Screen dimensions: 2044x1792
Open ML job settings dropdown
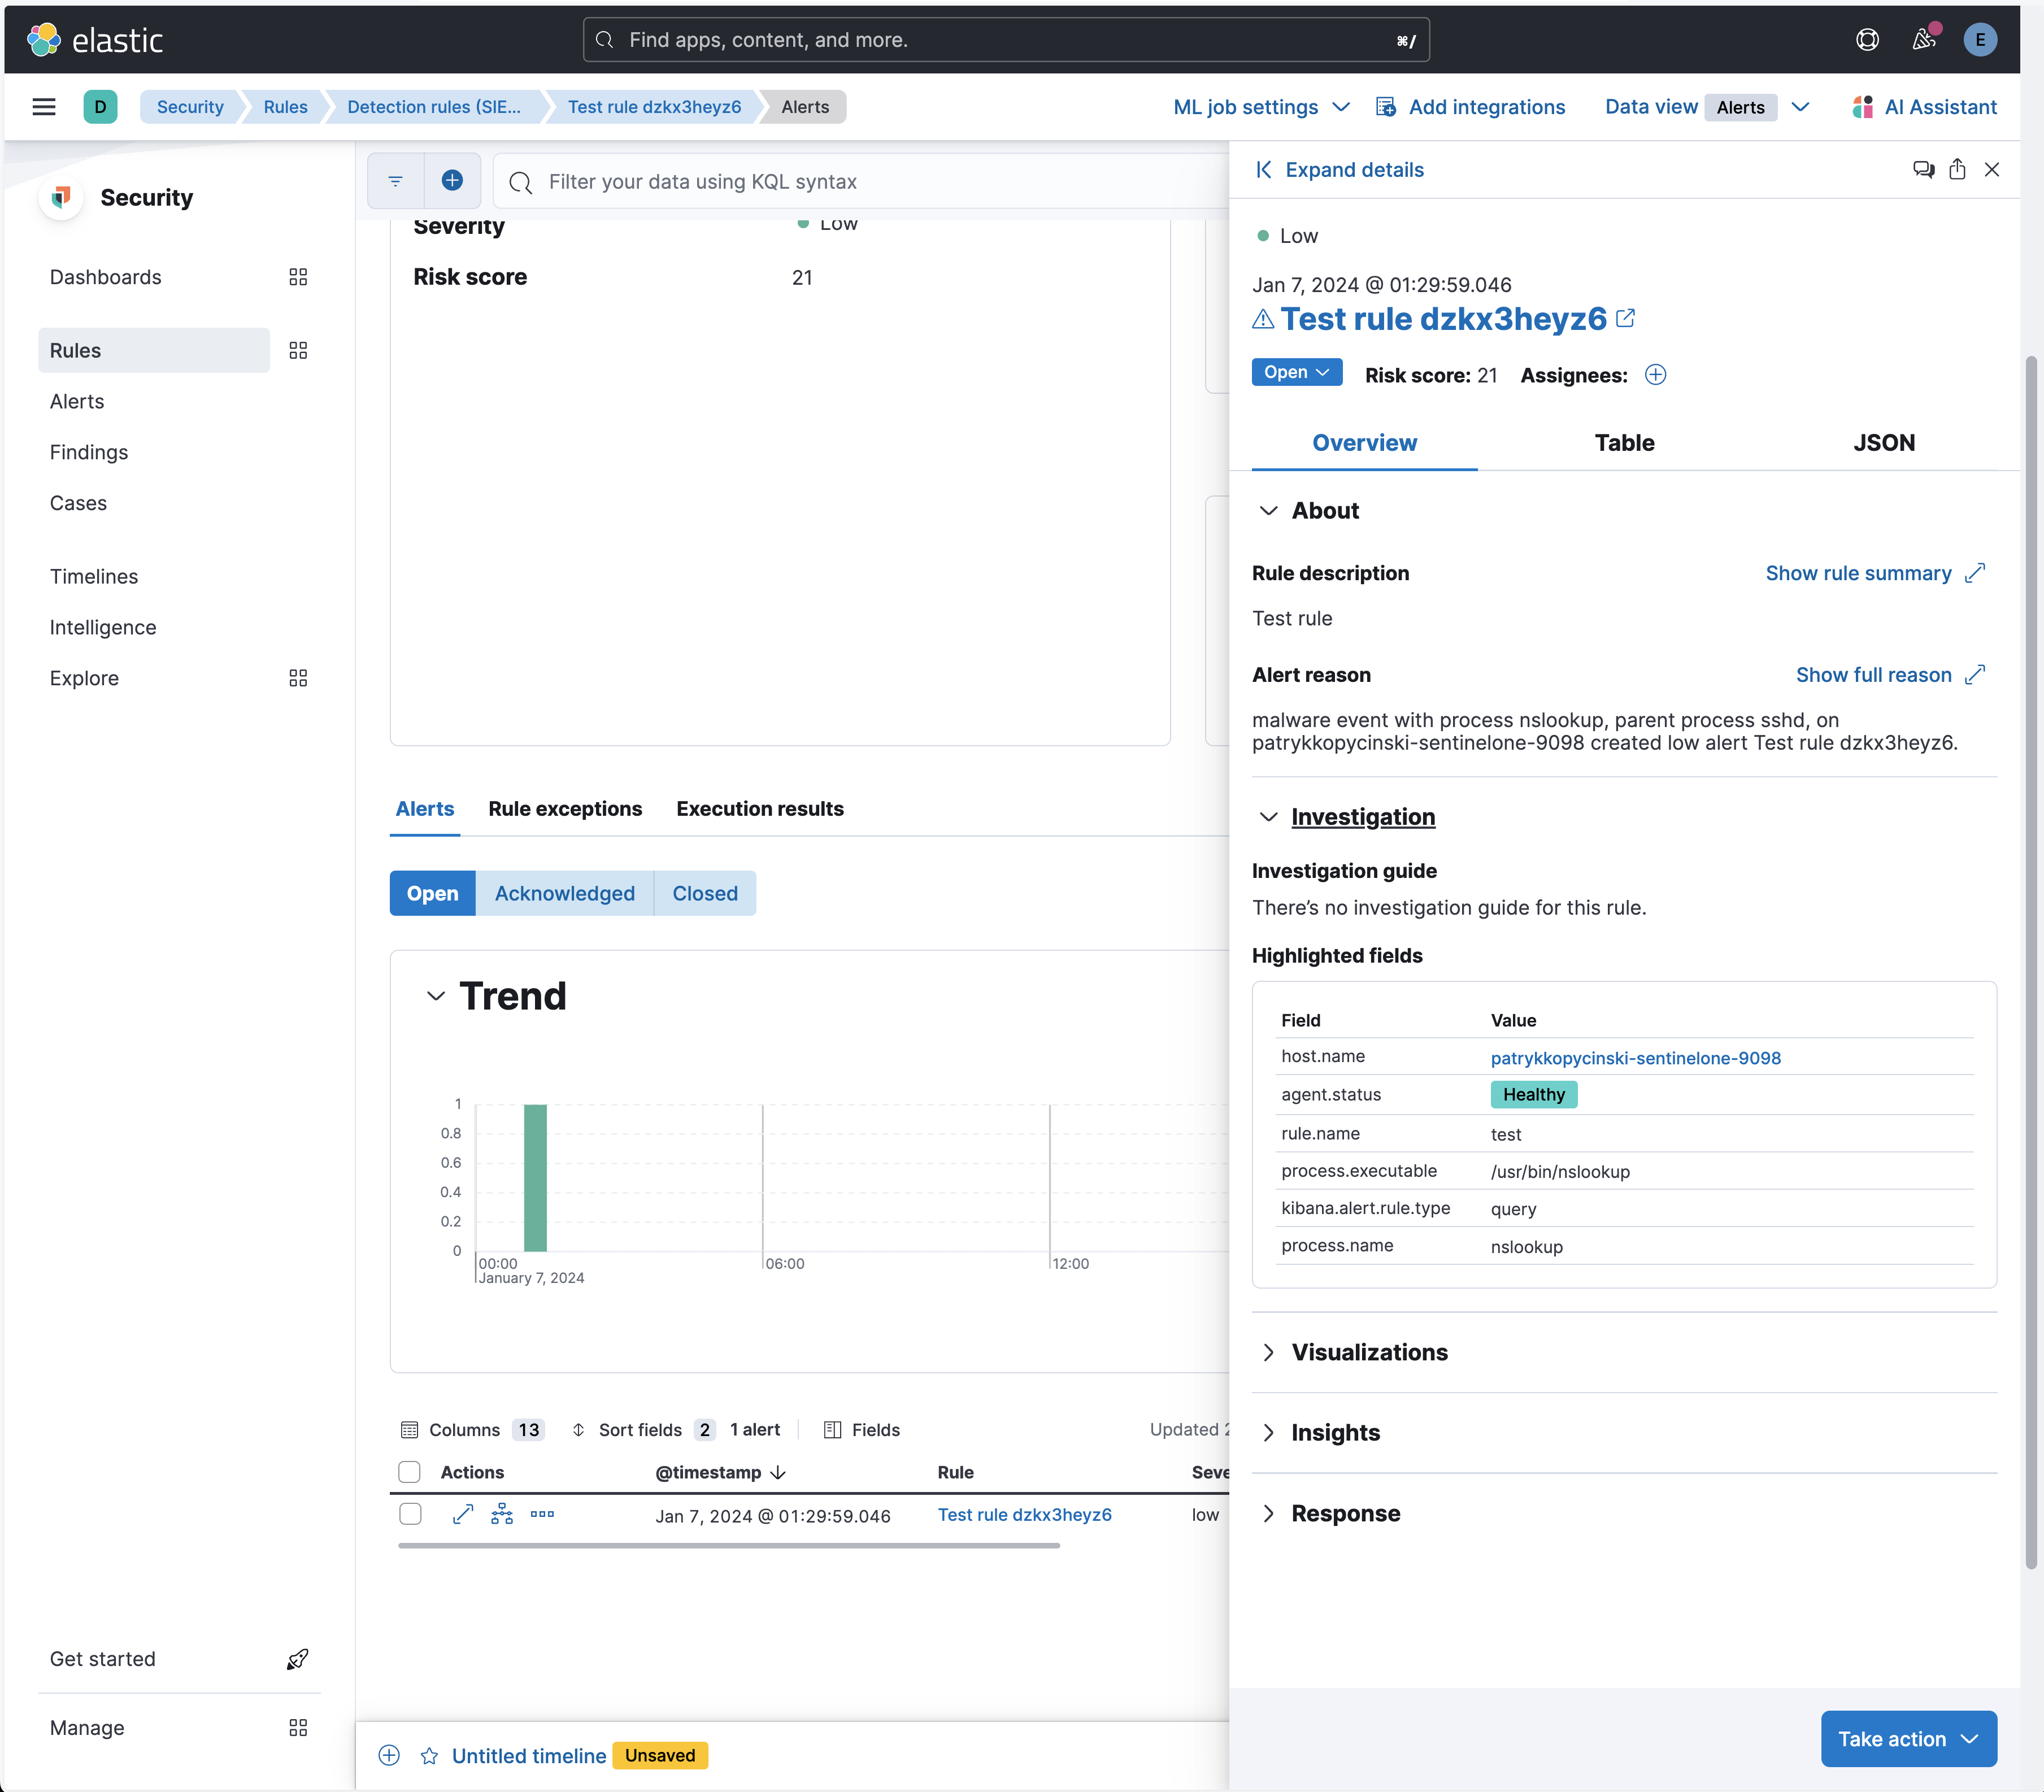coord(1261,107)
